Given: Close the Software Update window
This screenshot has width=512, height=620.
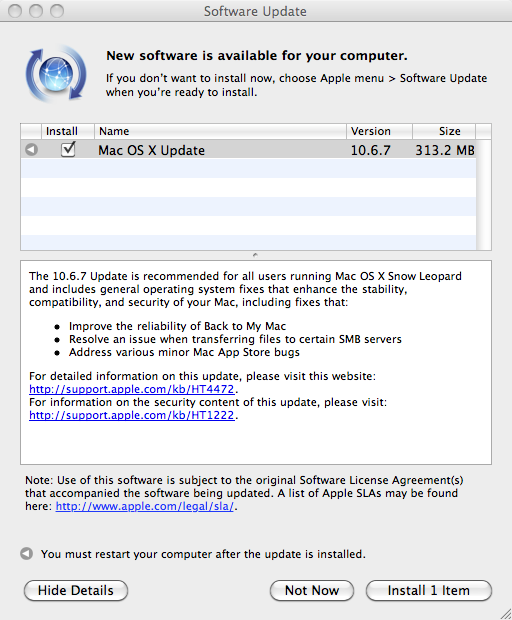Looking at the screenshot, I should click(x=15, y=11).
